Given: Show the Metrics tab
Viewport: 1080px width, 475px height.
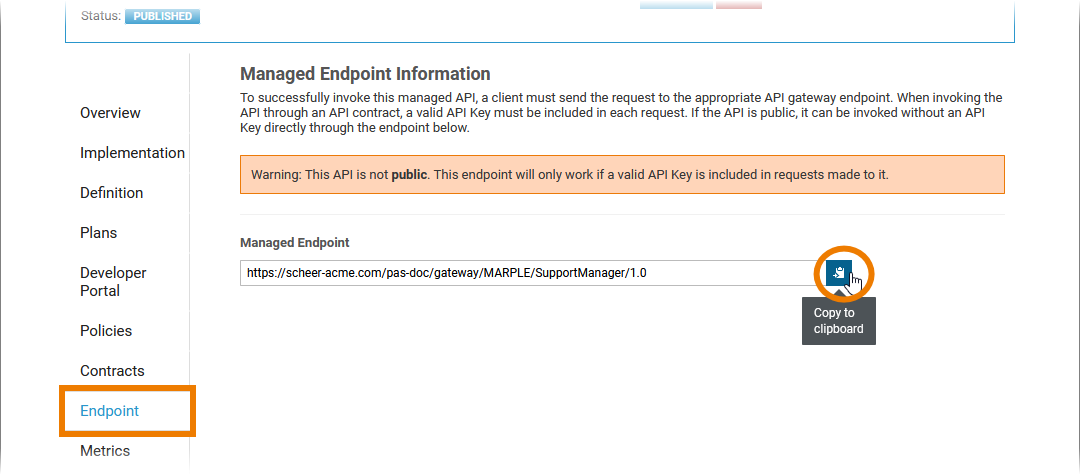Looking at the screenshot, I should coord(105,451).
